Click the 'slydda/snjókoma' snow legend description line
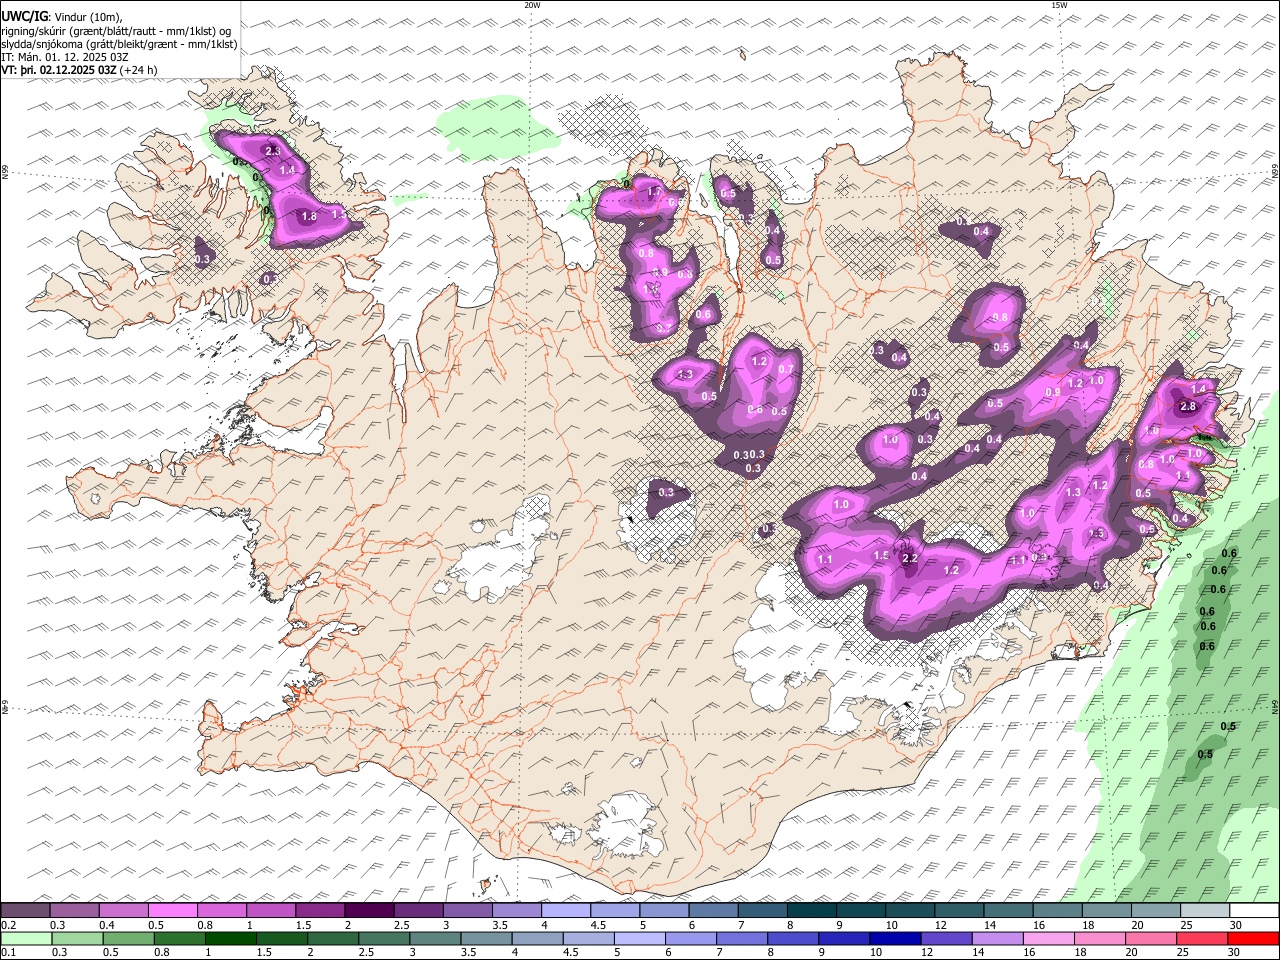The height and width of the screenshot is (960, 1280). coord(119,43)
